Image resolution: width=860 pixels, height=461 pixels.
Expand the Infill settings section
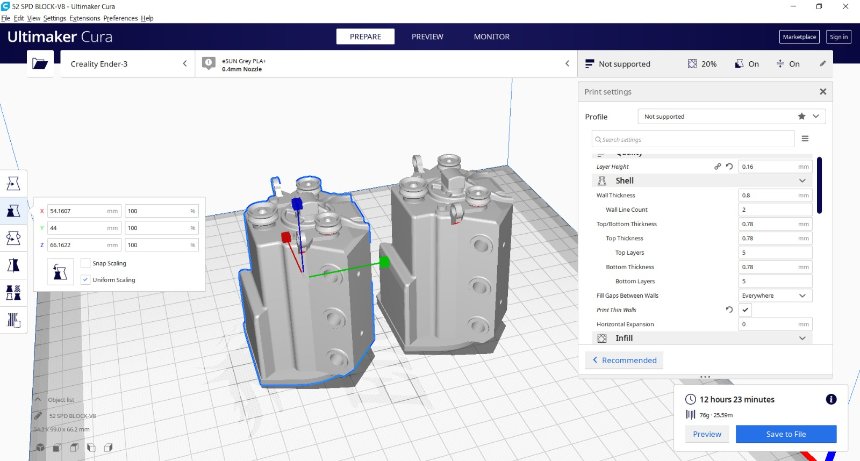click(702, 338)
